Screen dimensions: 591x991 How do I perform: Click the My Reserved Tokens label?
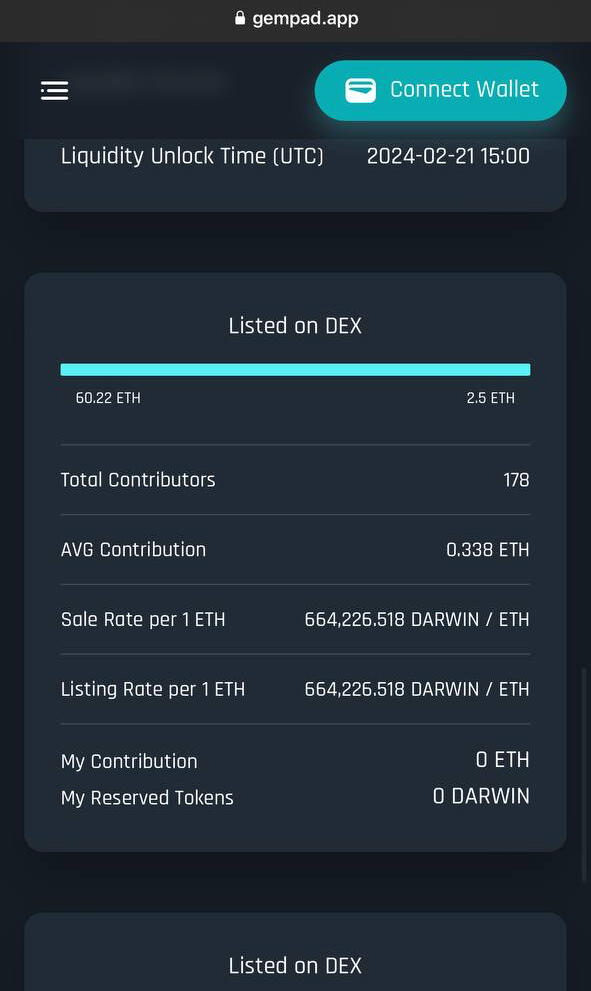pos(147,798)
